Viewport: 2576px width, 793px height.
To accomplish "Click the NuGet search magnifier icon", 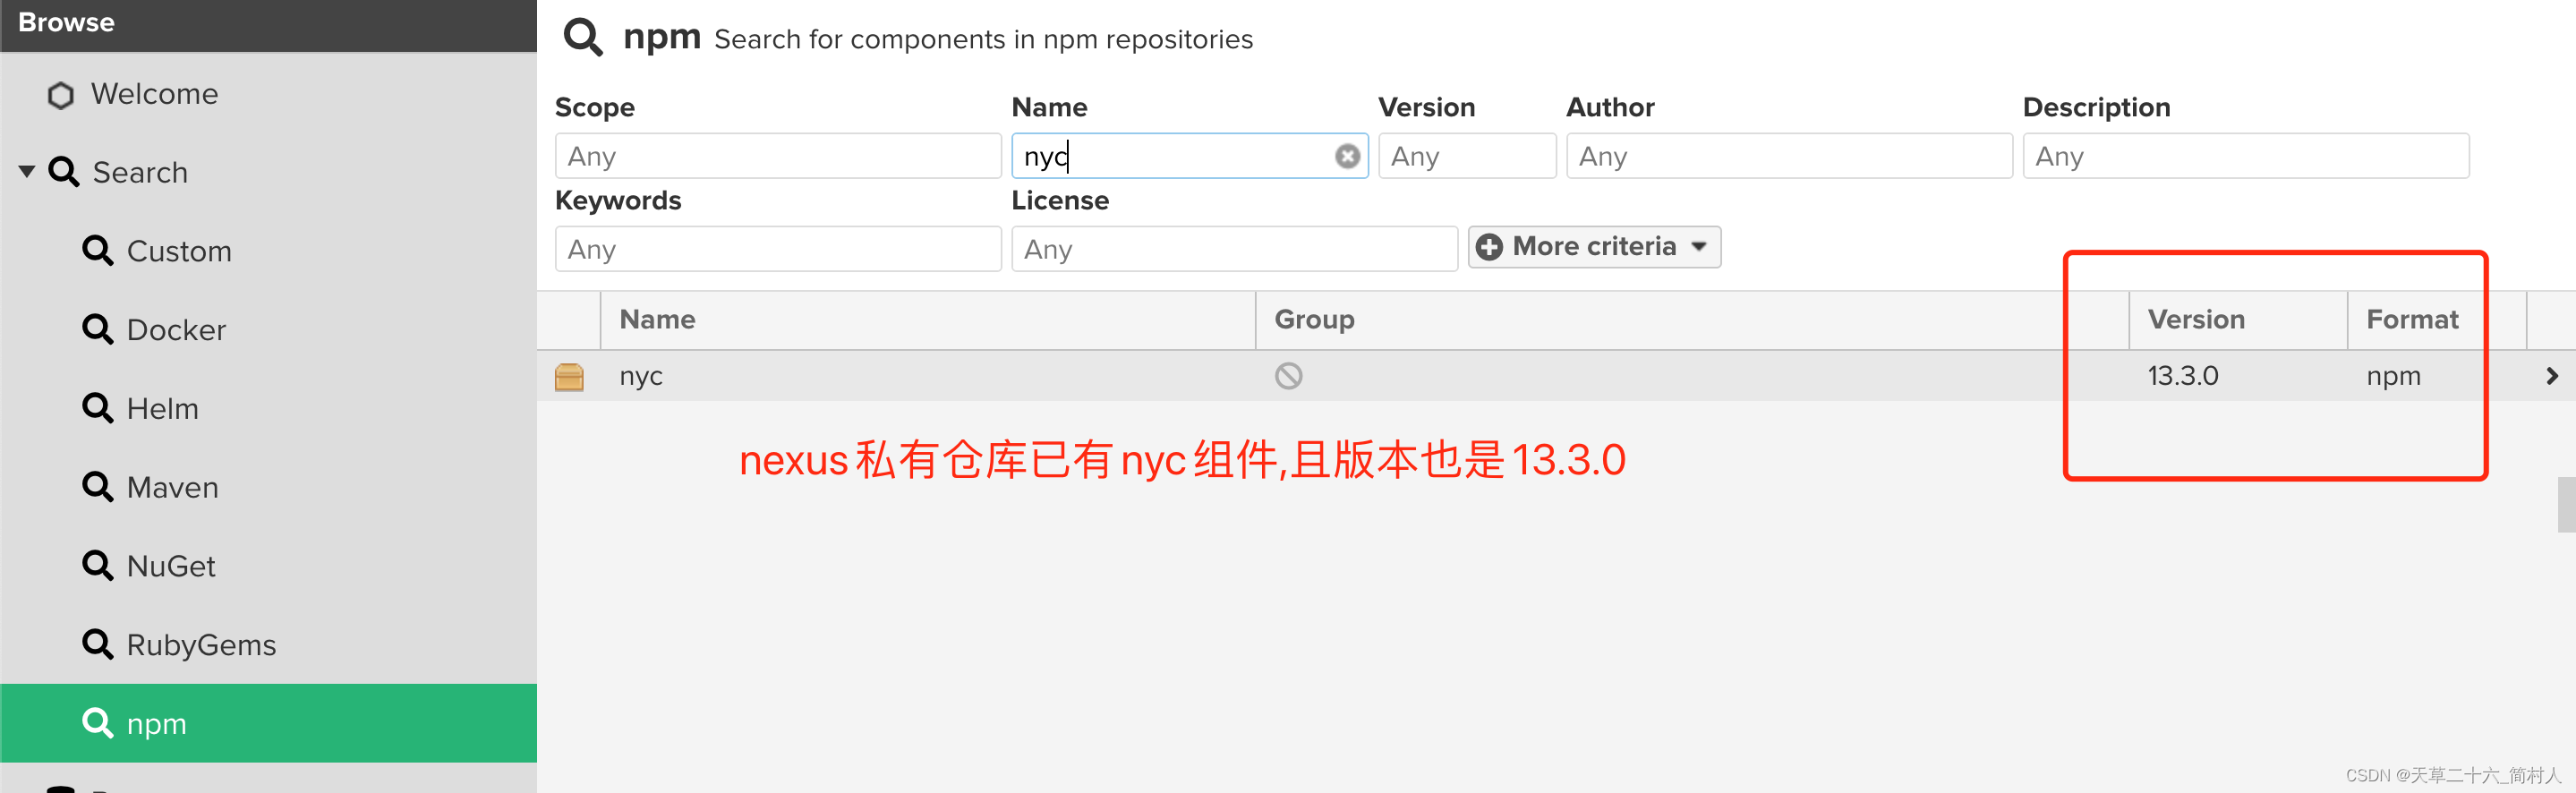I will pos(98,566).
